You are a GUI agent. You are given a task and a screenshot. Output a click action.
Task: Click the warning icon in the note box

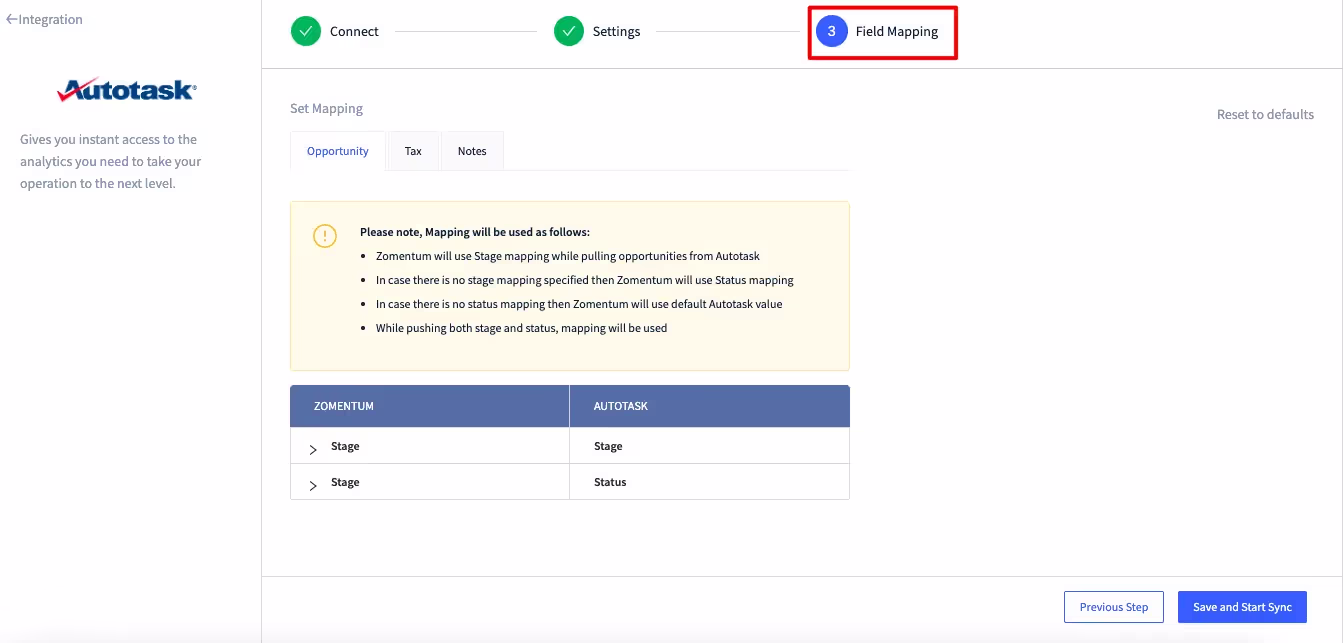325,236
